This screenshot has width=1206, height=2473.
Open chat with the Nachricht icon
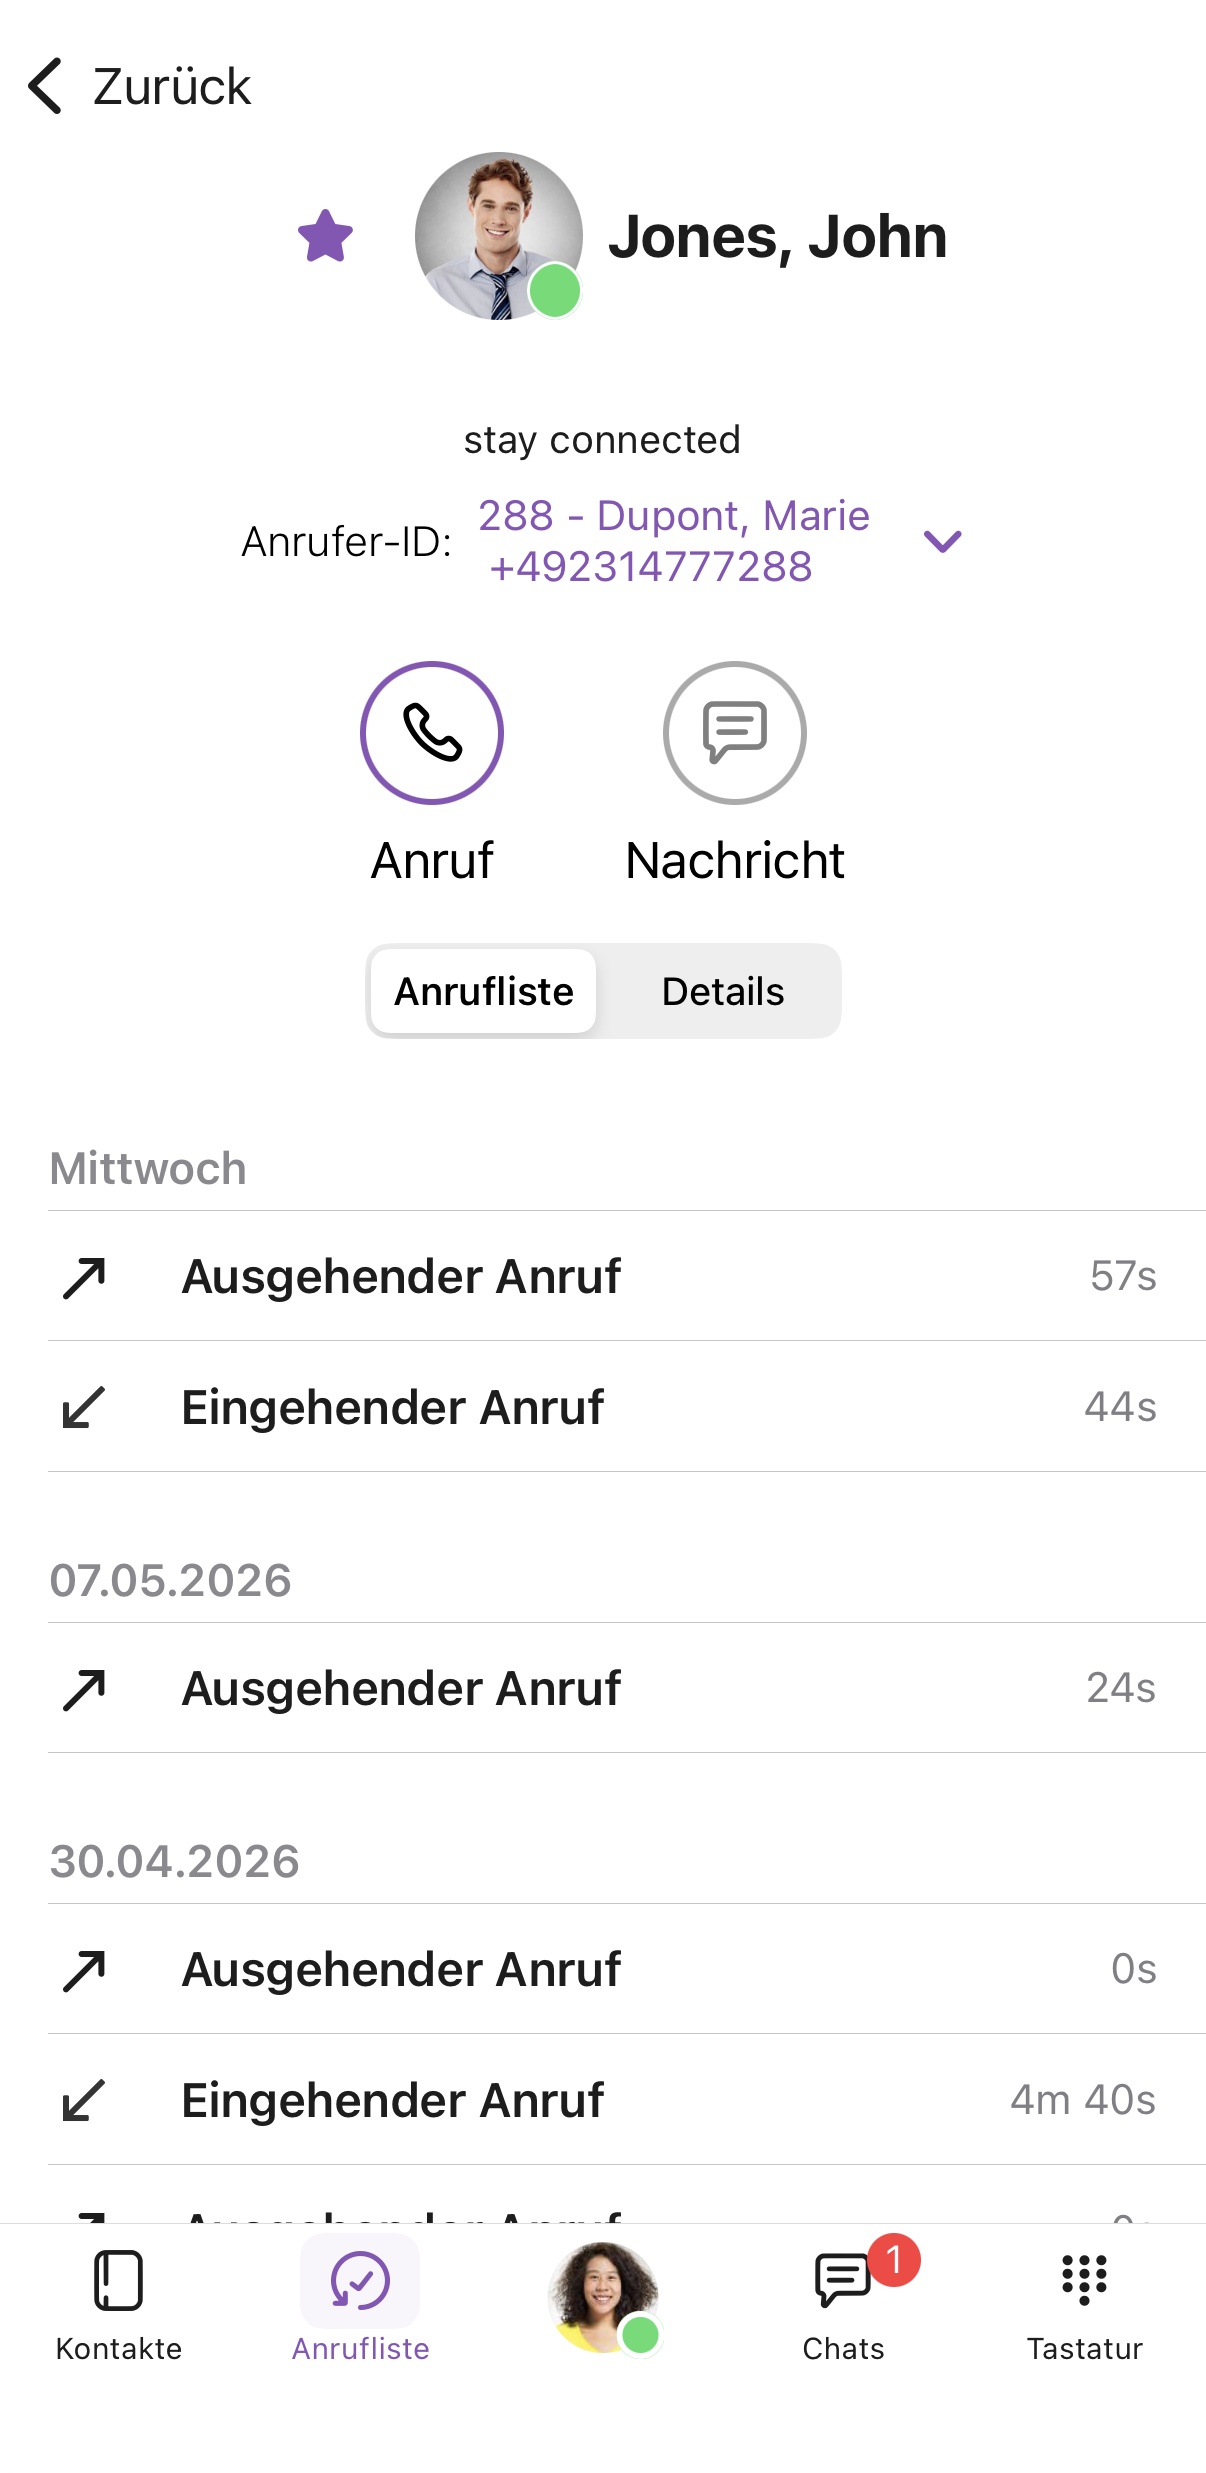pyautogui.click(x=735, y=733)
